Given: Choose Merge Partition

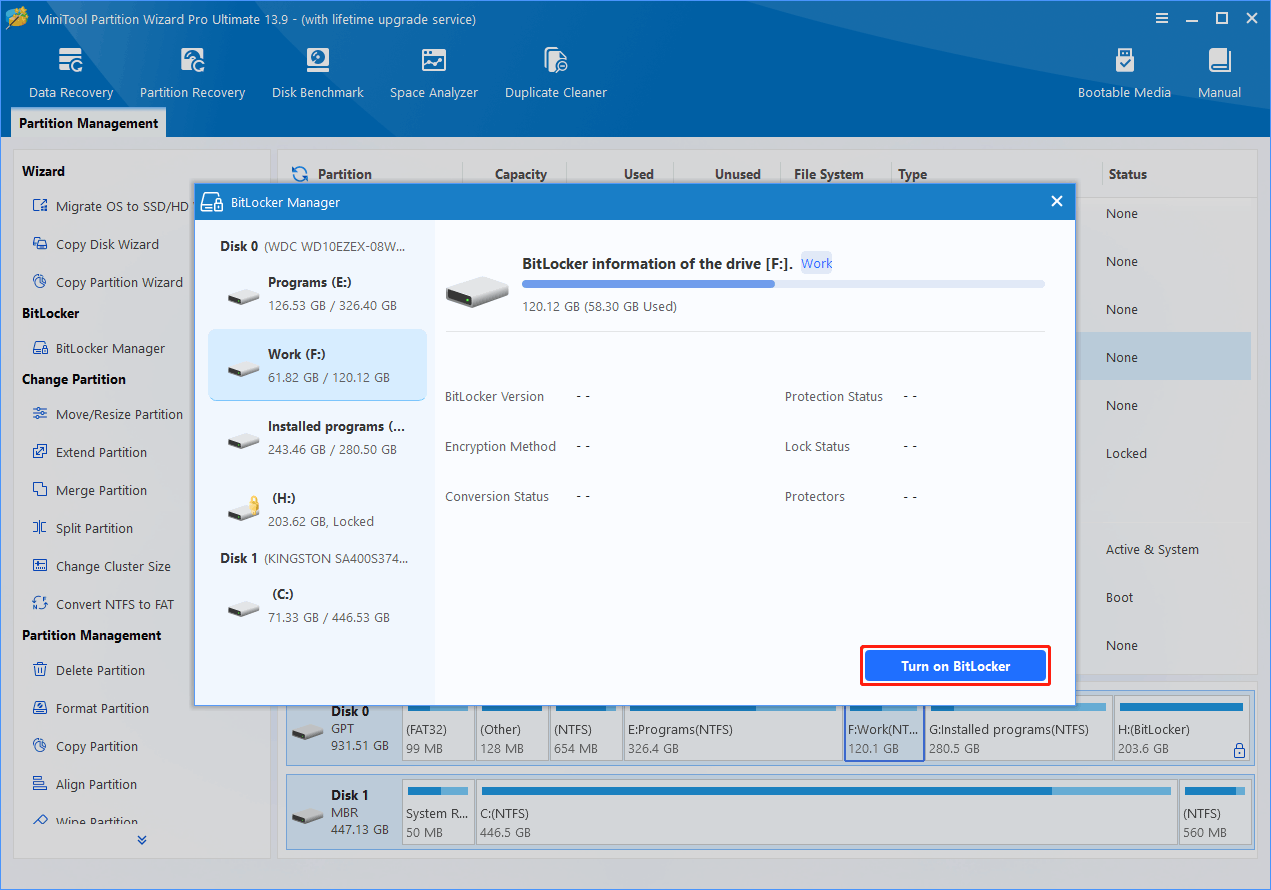Looking at the screenshot, I should point(89,490).
